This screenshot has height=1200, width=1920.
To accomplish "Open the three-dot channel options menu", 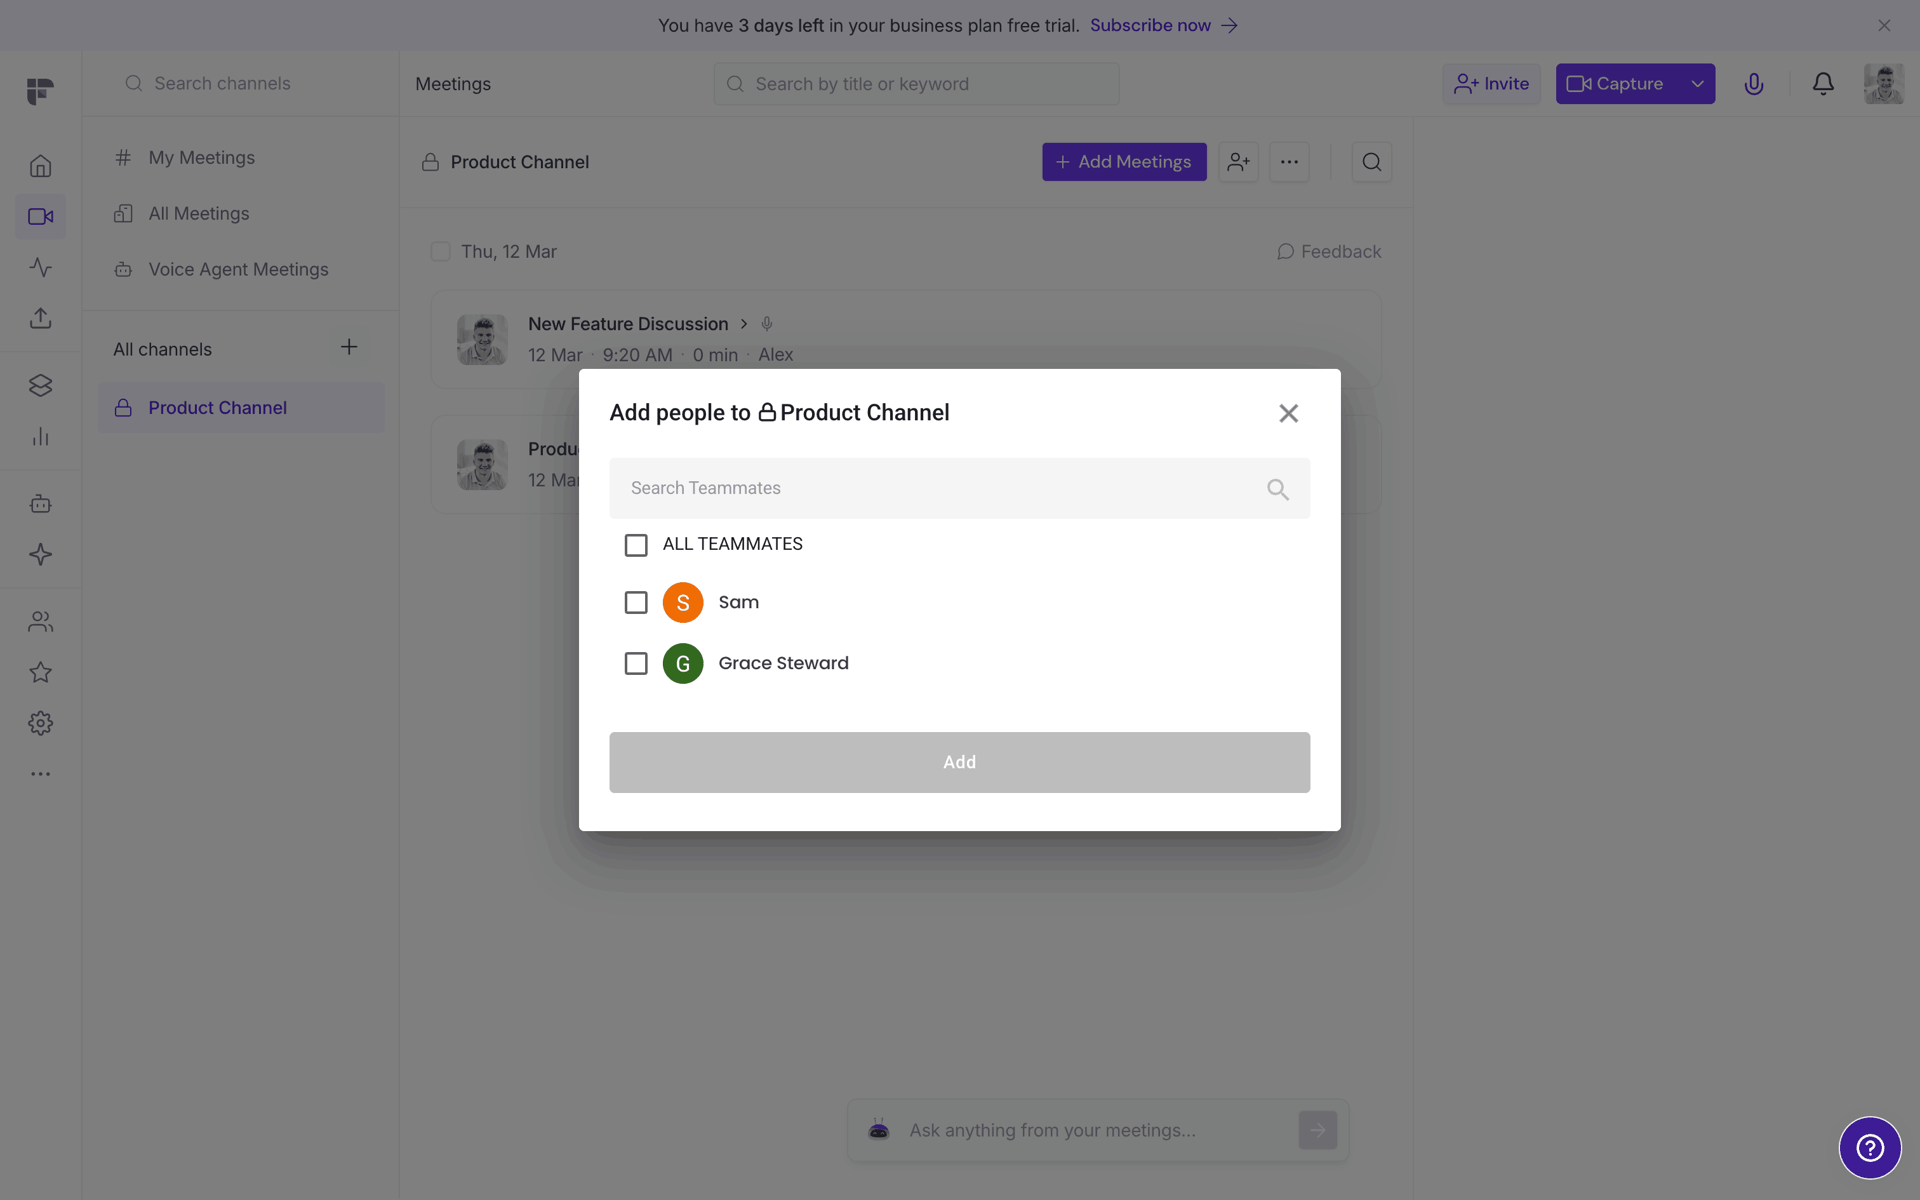I will (1289, 162).
